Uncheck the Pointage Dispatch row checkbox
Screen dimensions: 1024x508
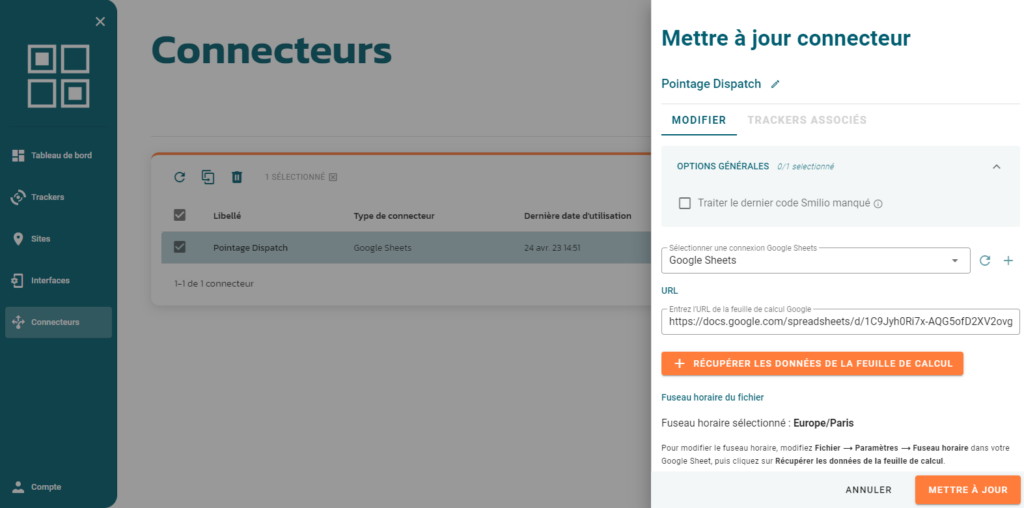tap(180, 247)
